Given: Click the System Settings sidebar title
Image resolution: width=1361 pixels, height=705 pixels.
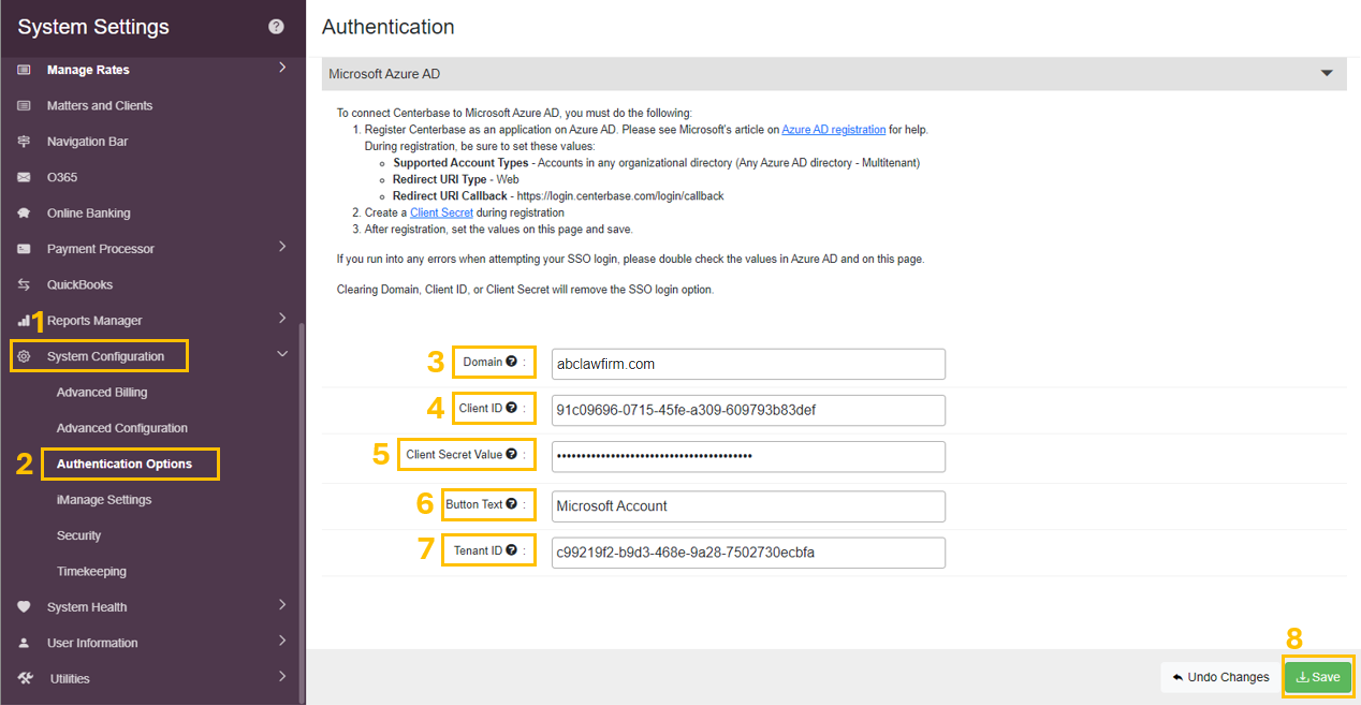Looking at the screenshot, I should (x=93, y=27).
